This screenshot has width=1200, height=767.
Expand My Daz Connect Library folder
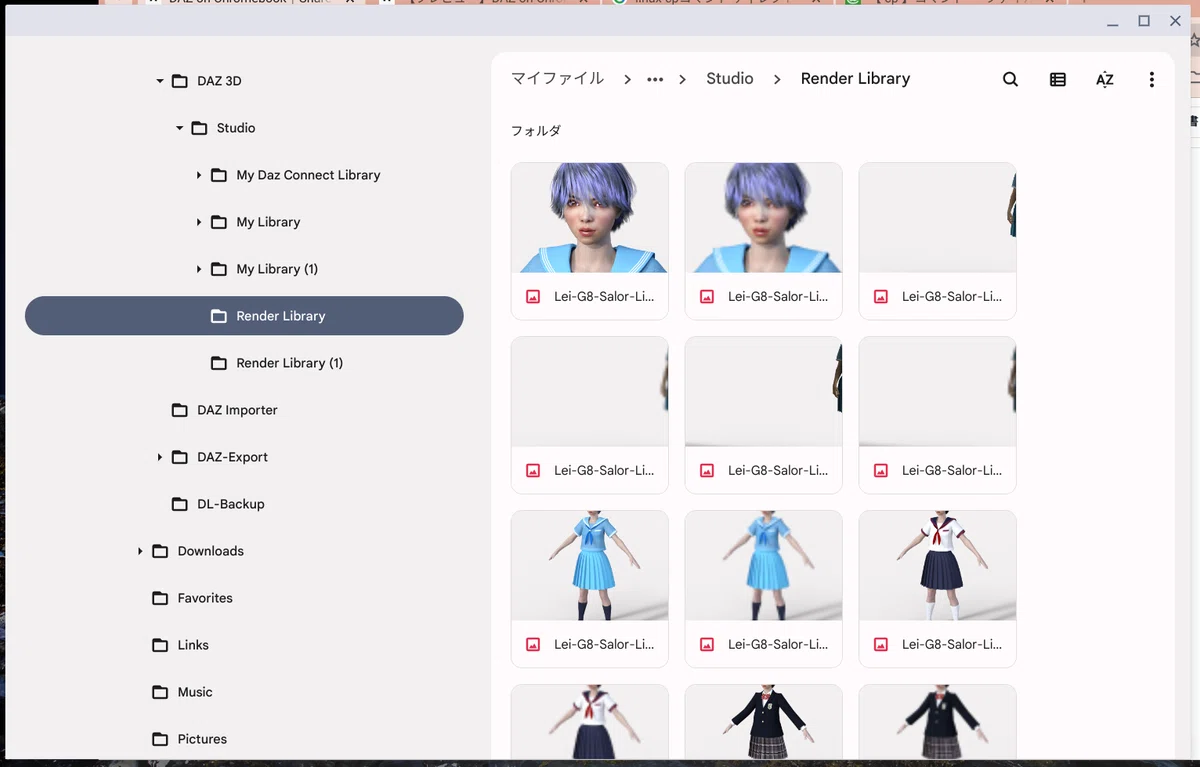[199, 175]
